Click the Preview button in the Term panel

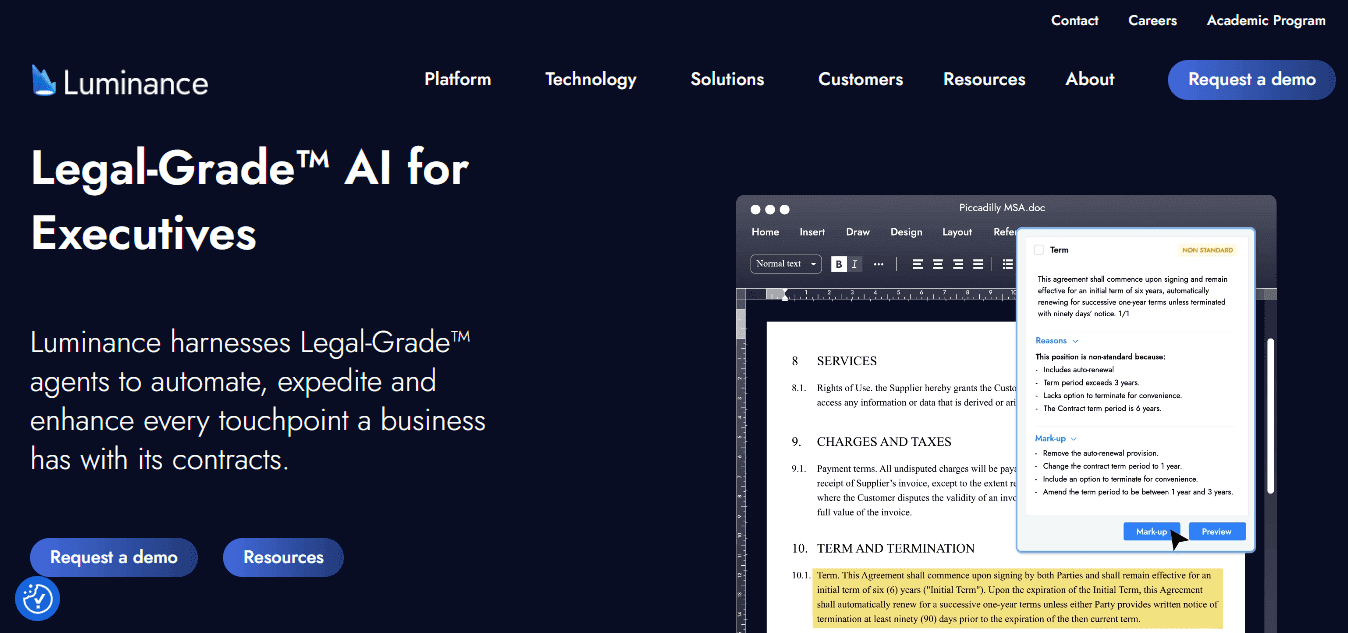1217,531
